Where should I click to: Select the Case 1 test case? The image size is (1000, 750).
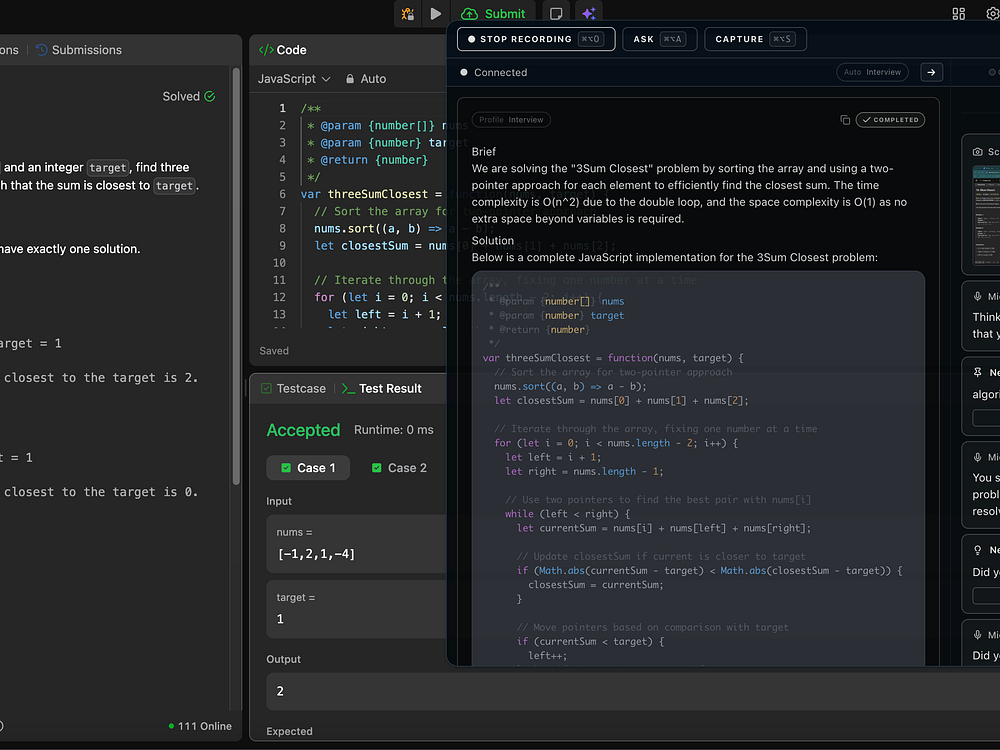(309, 468)
